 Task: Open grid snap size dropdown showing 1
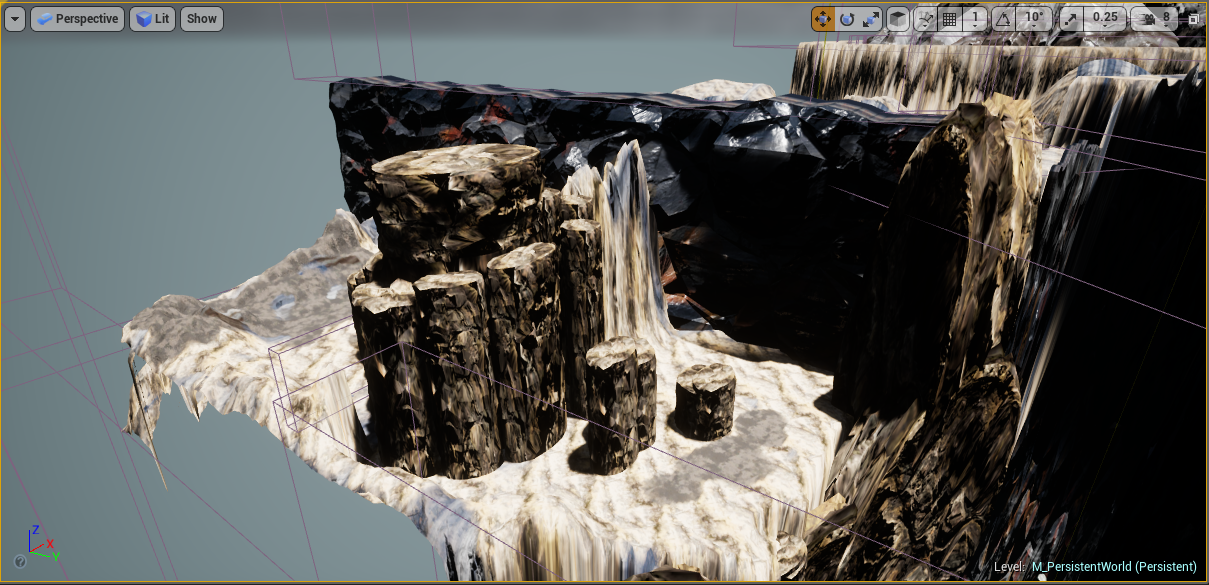point(975,18)
